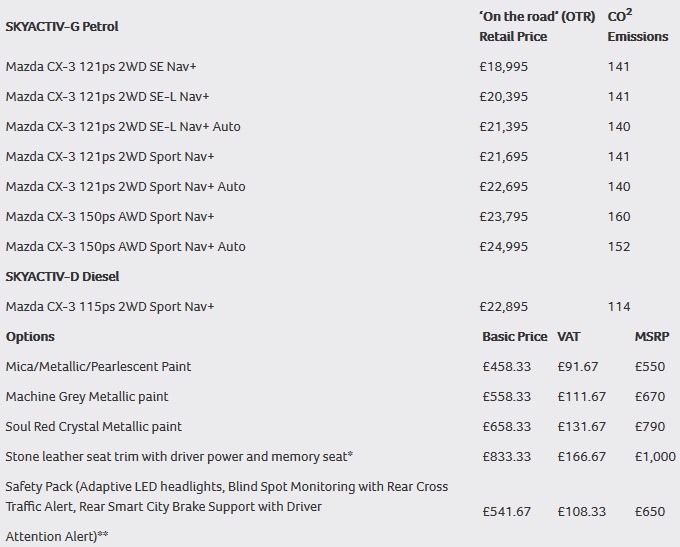680x547 pixels.
Task: Click the £24,995 price for AWD Auto
Action: click(504, 247)
